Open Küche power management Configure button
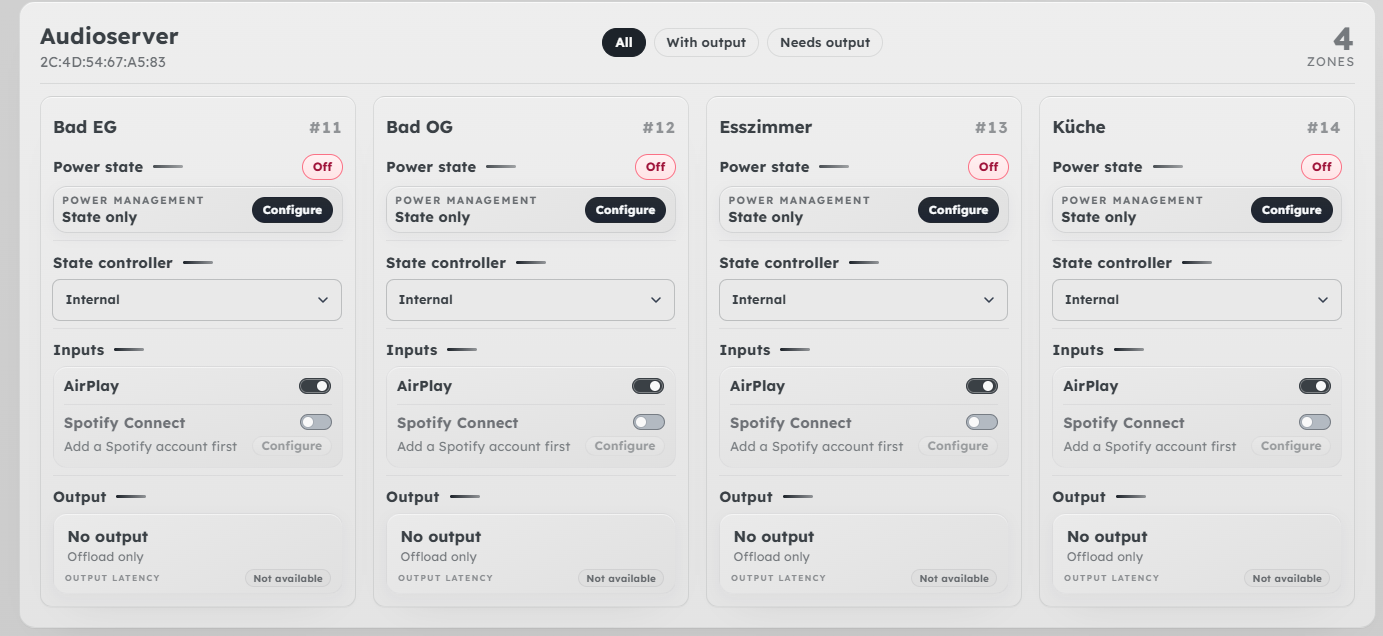 [x=1291, y=210]
